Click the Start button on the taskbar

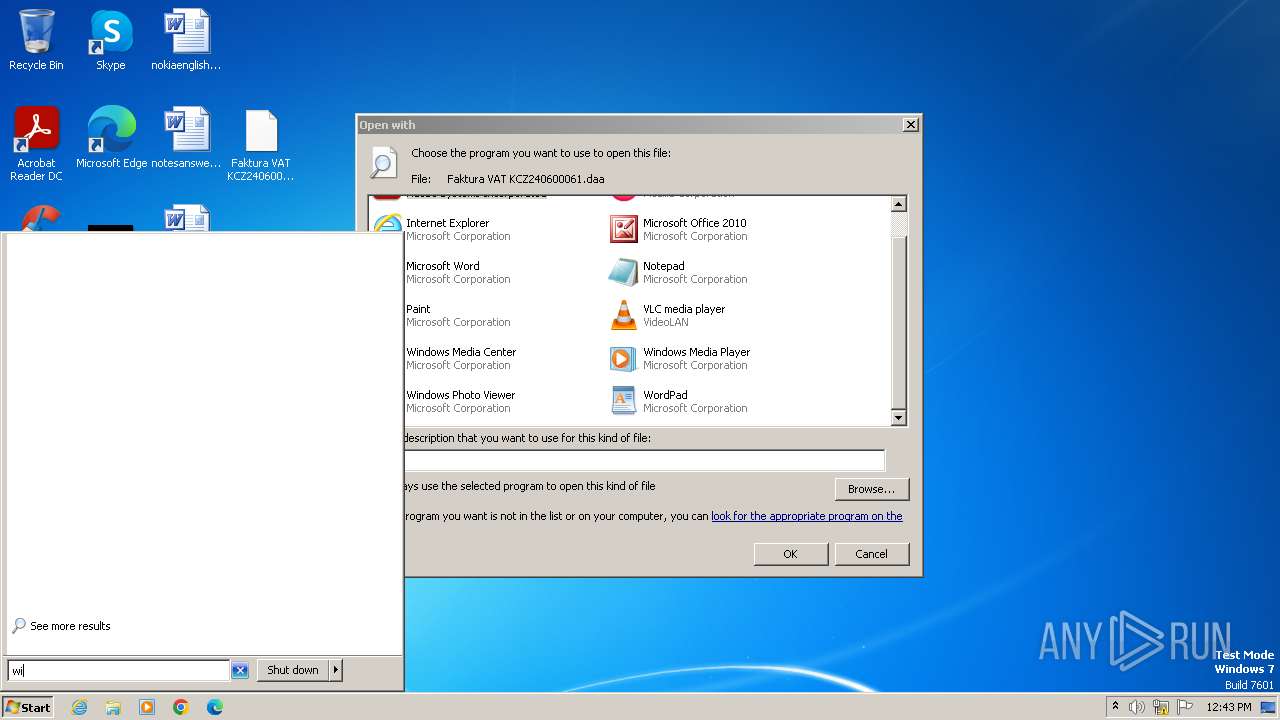tap(28, 707)
